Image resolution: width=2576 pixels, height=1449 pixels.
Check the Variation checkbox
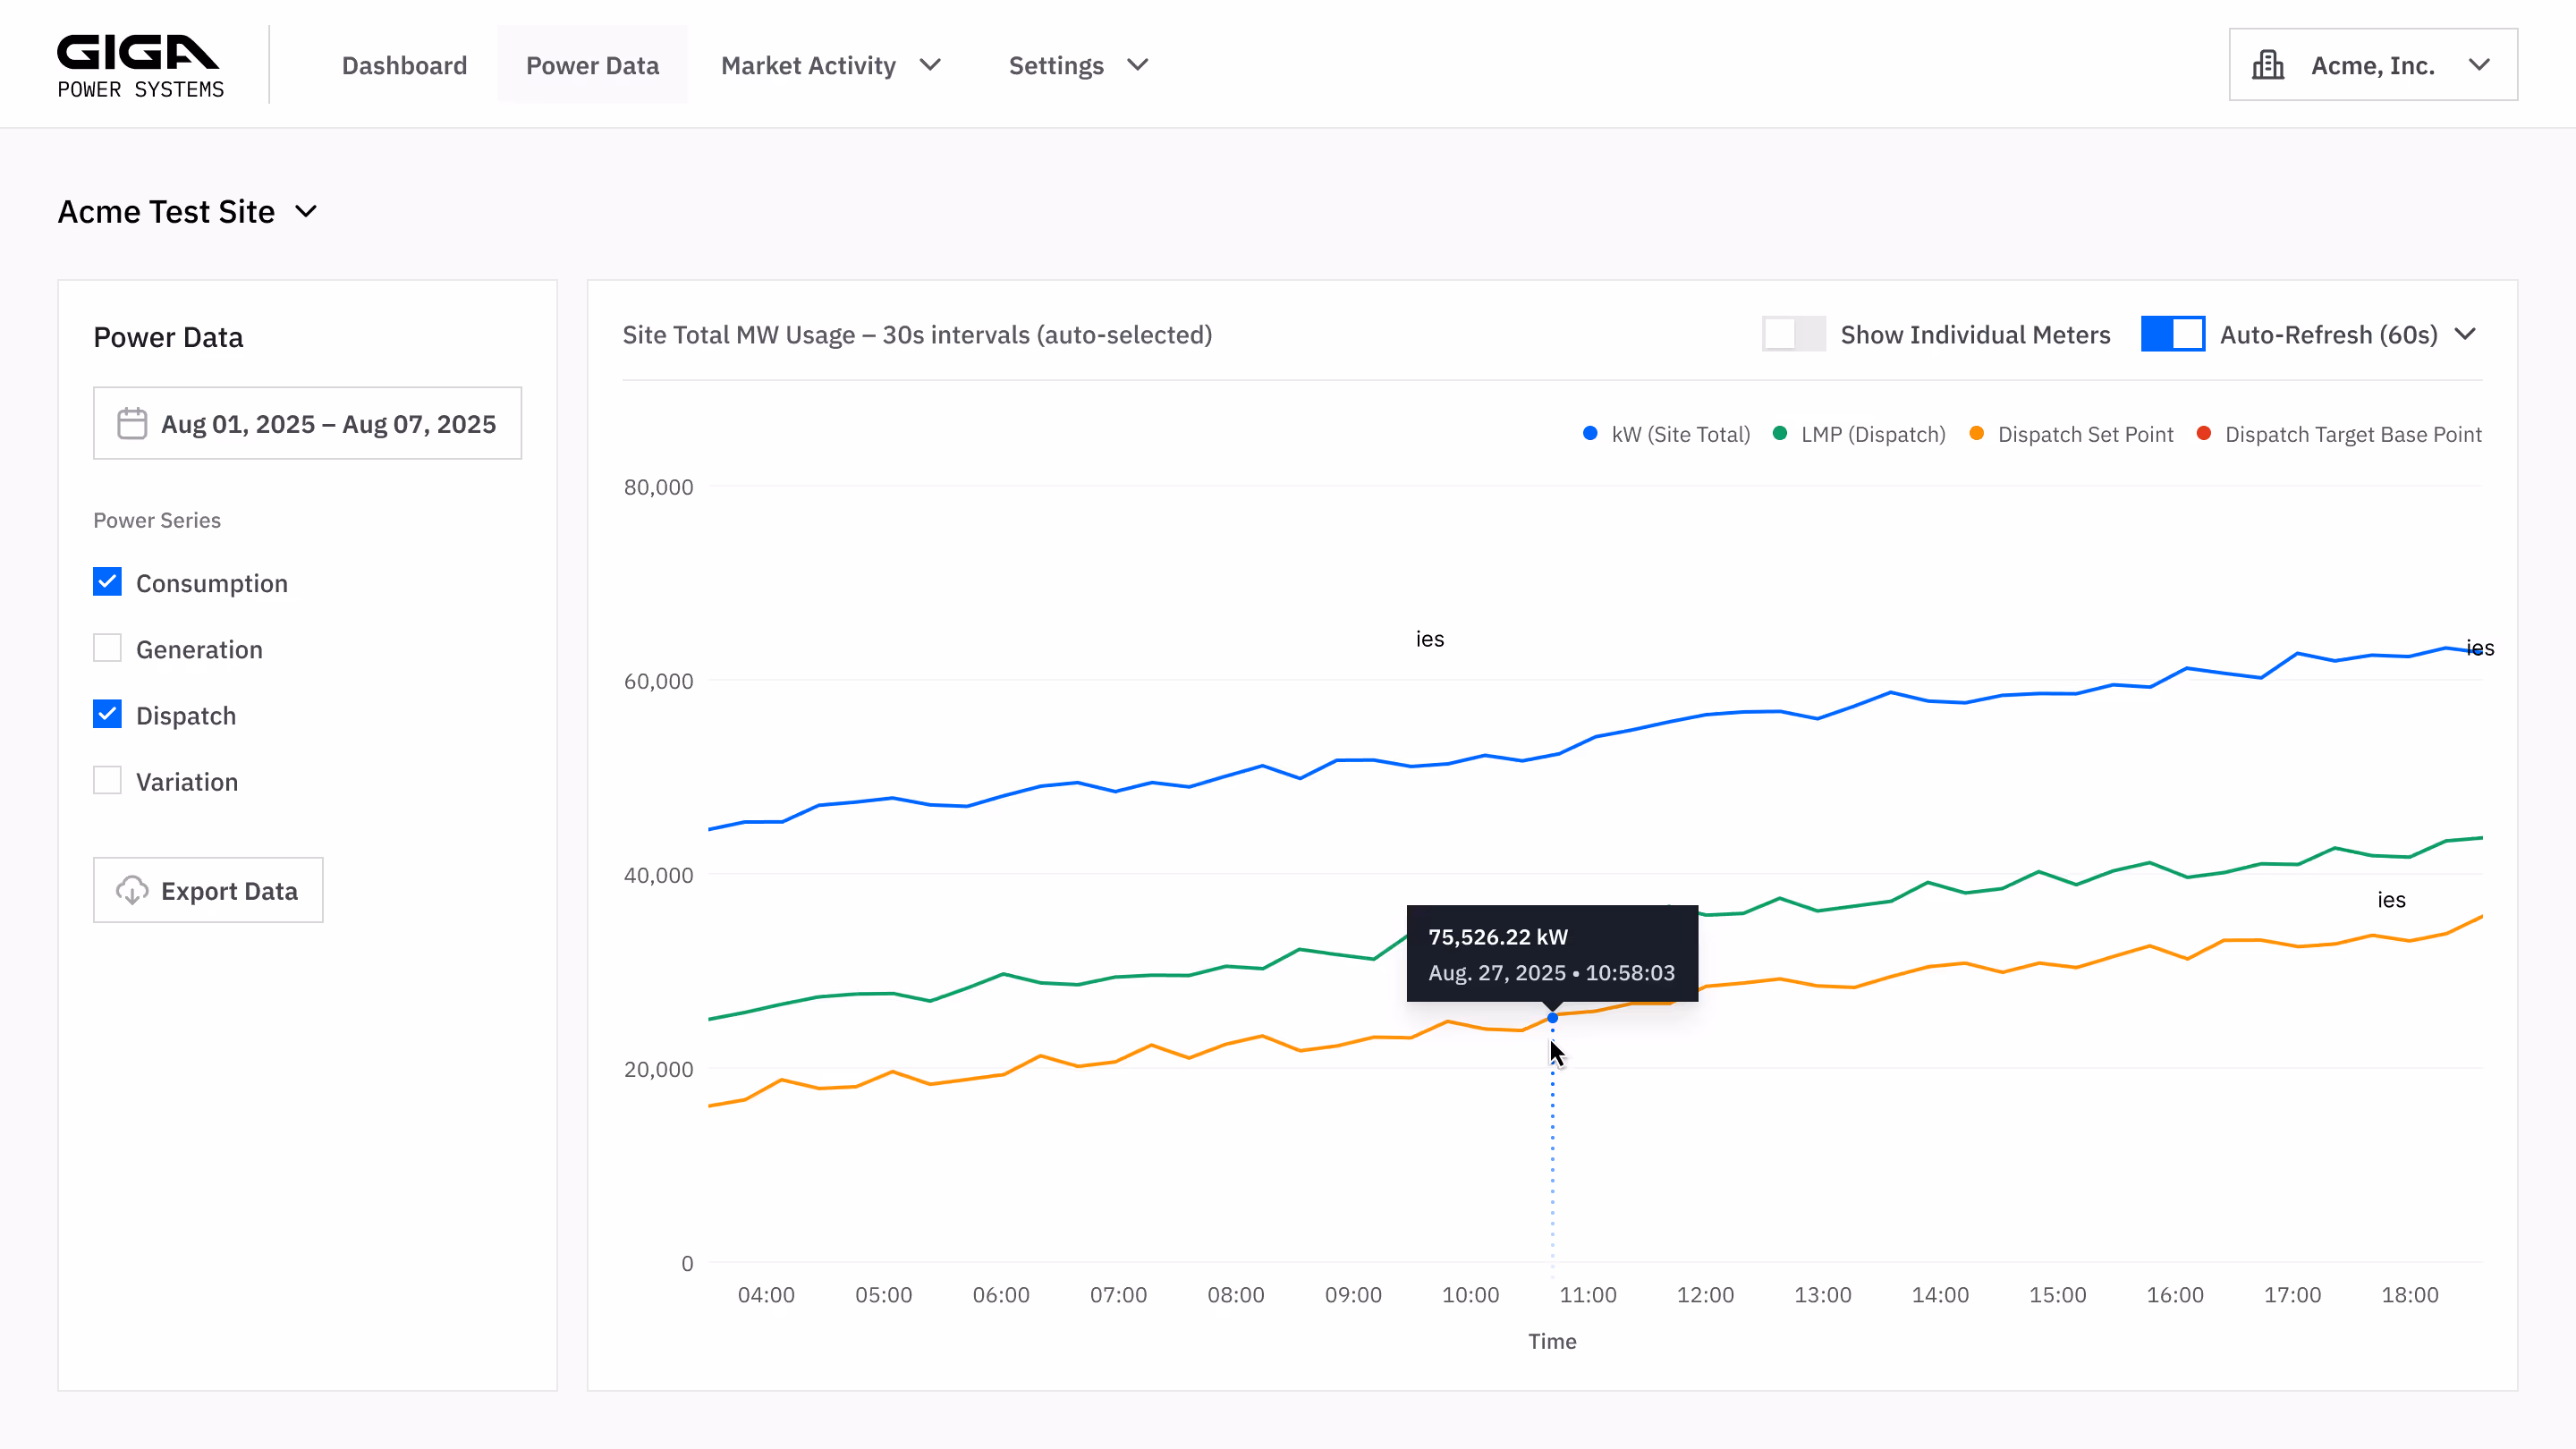point(107,780)
